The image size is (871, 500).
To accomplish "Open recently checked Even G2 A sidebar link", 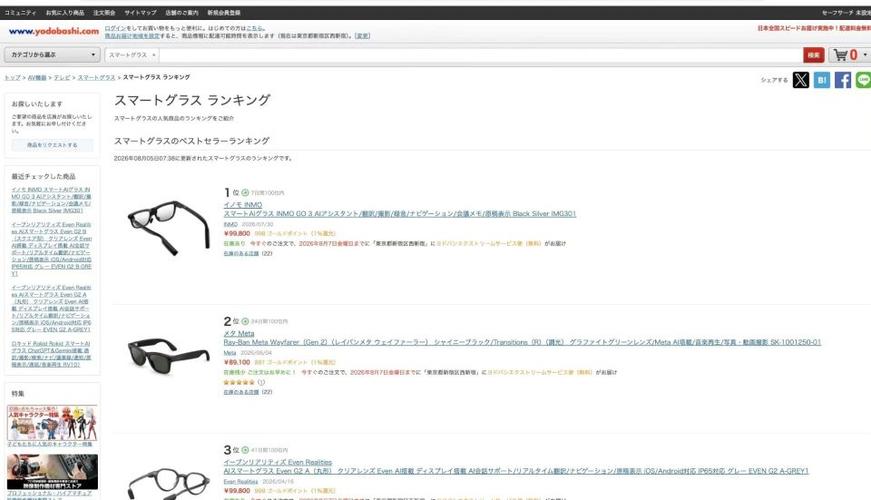I will (x=51, y=309).
